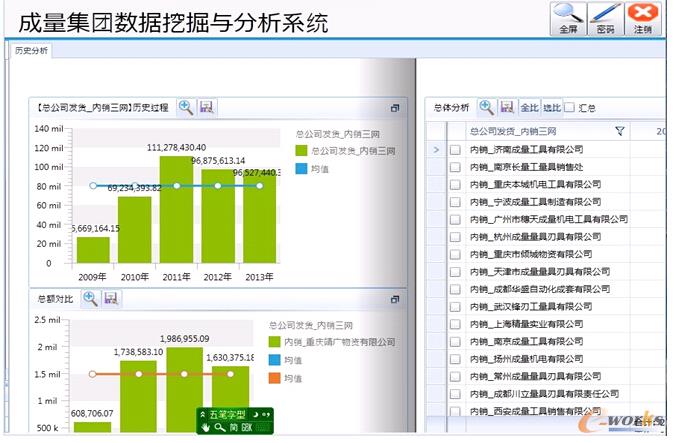
Task: Expand the 总额对比 panel via restore icon
Action: 395,298
